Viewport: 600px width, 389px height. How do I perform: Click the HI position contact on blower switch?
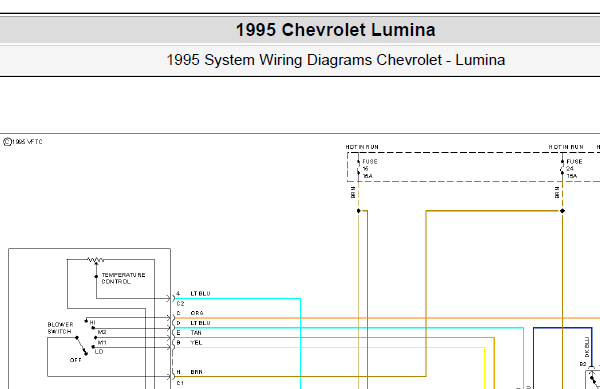86,321
